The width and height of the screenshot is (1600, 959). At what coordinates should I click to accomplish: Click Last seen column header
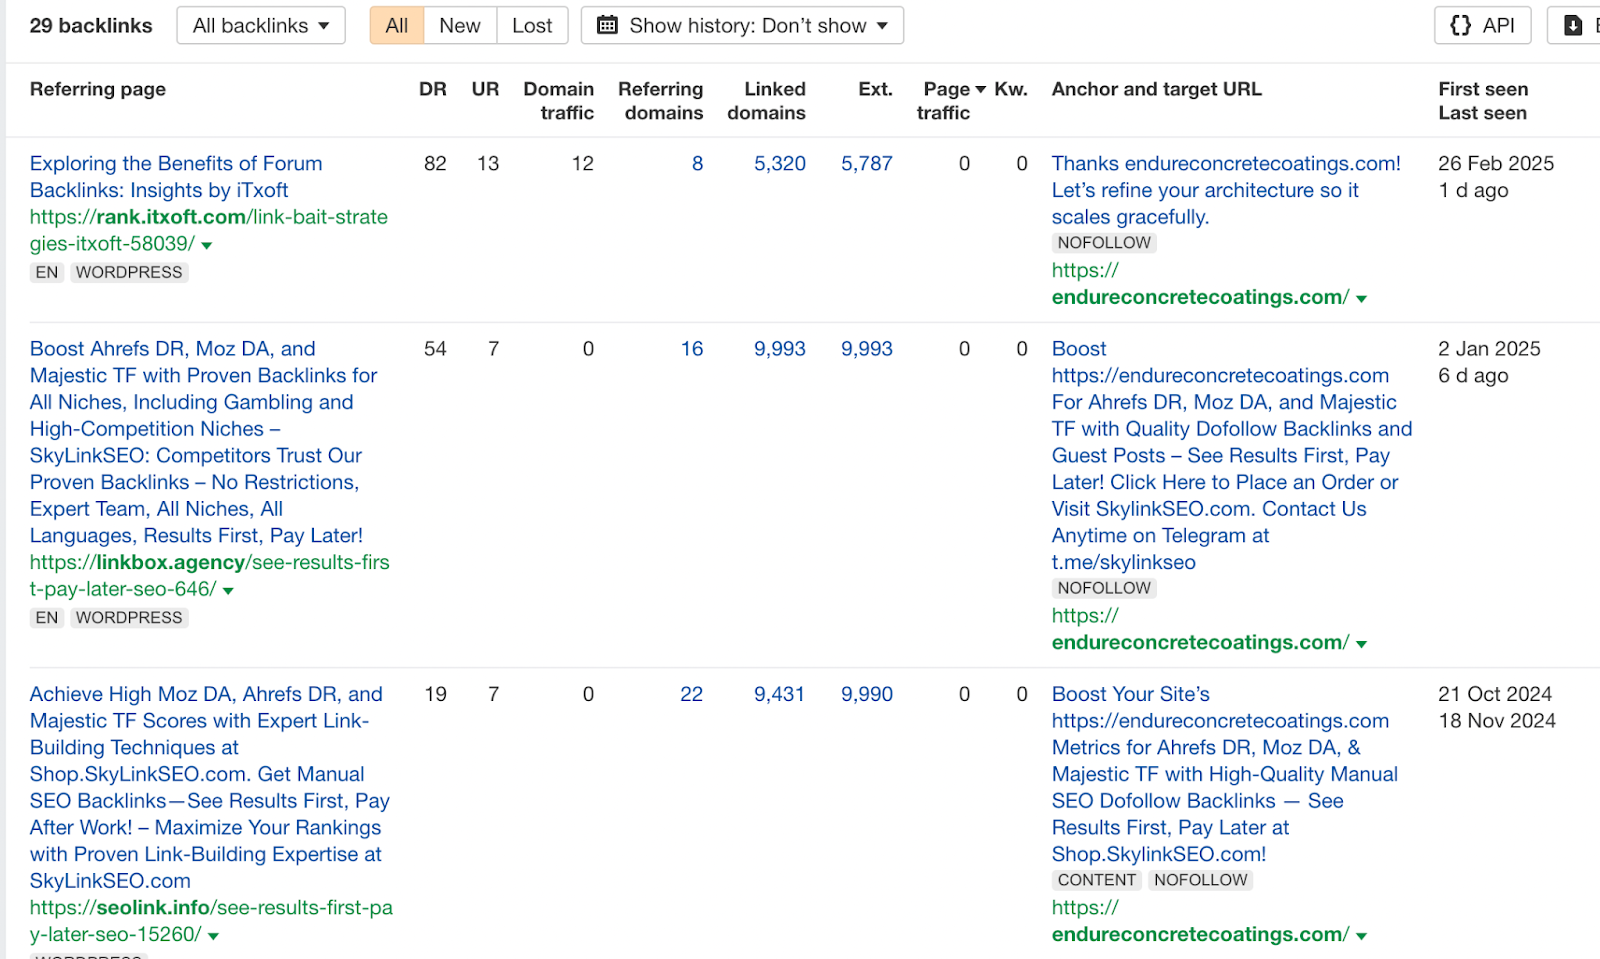coord(1482,113)
